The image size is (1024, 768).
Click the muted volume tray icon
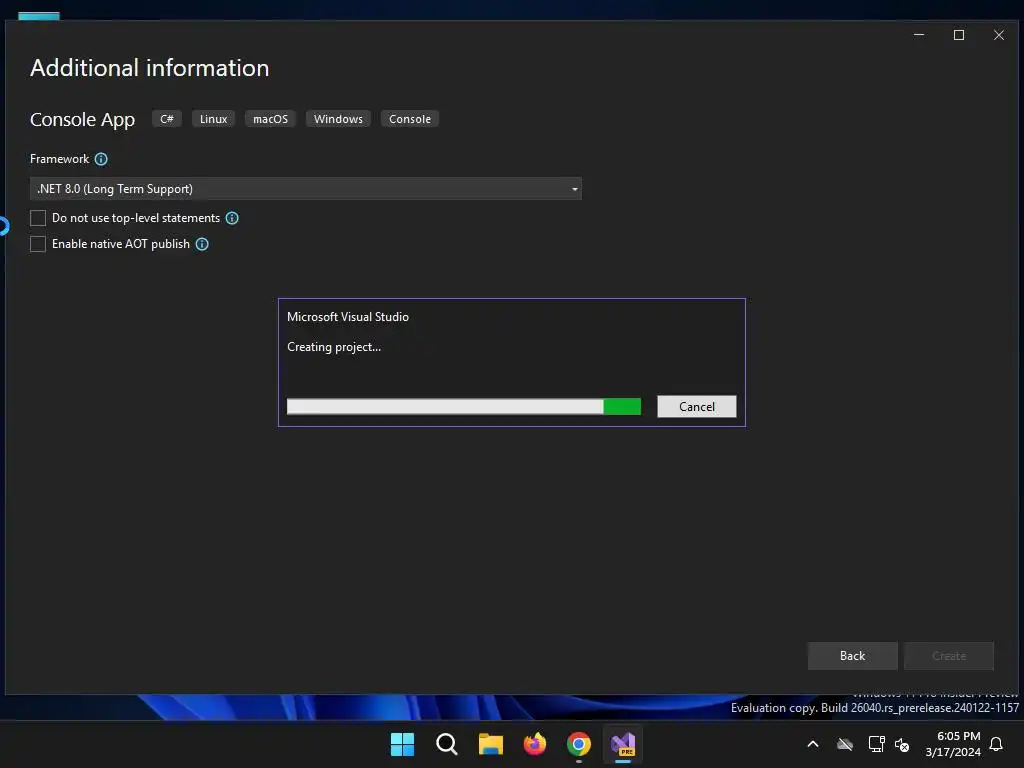click(x=902, y=744)
